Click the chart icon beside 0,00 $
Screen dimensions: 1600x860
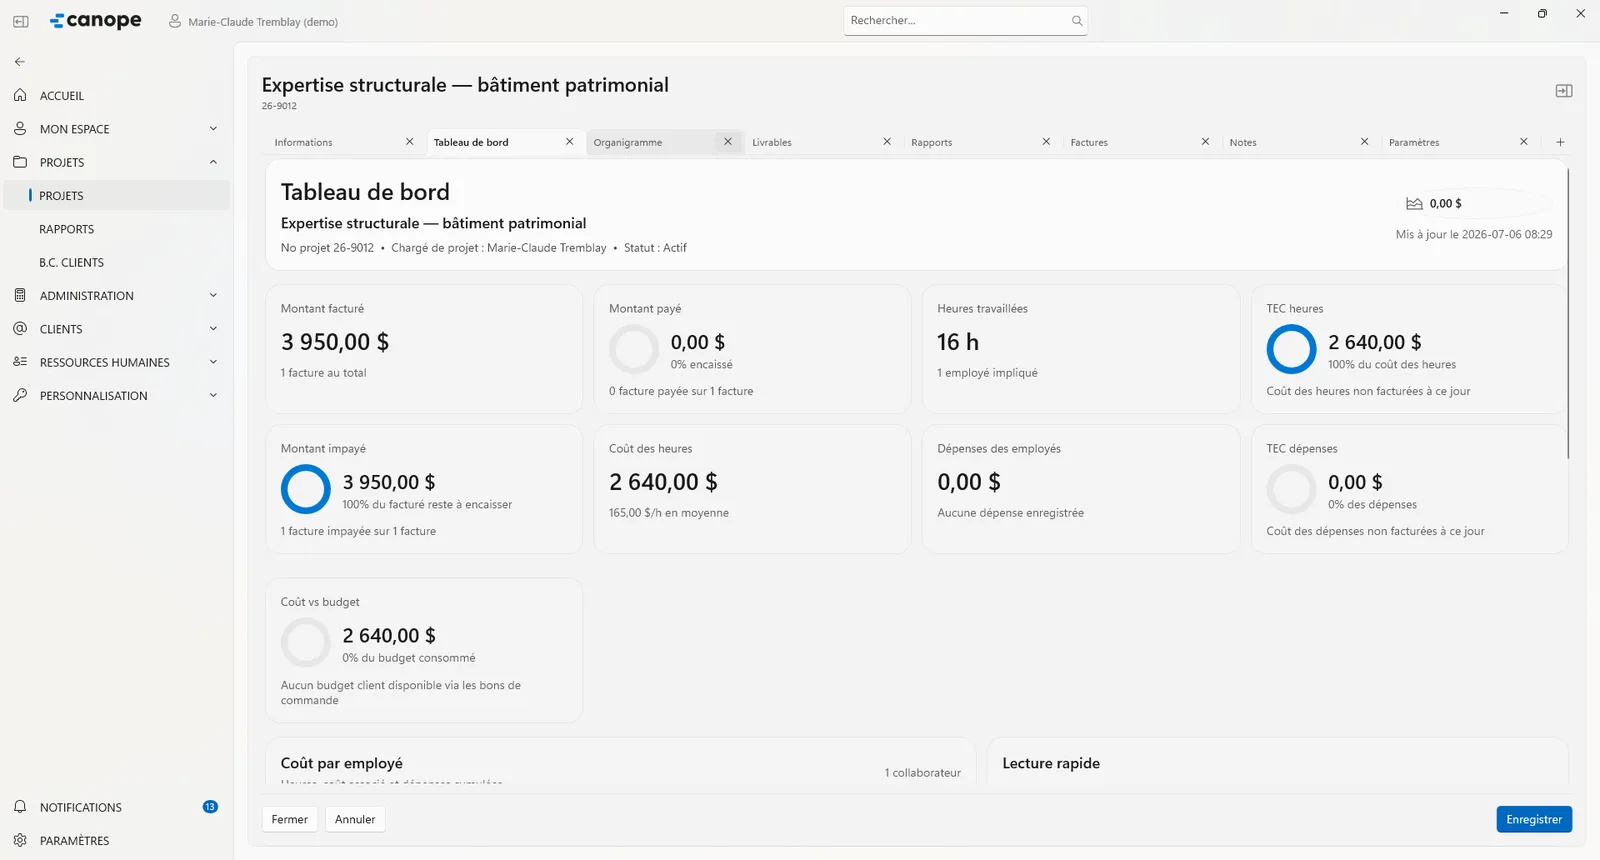pyautogui.click(x=1414, y=203)
